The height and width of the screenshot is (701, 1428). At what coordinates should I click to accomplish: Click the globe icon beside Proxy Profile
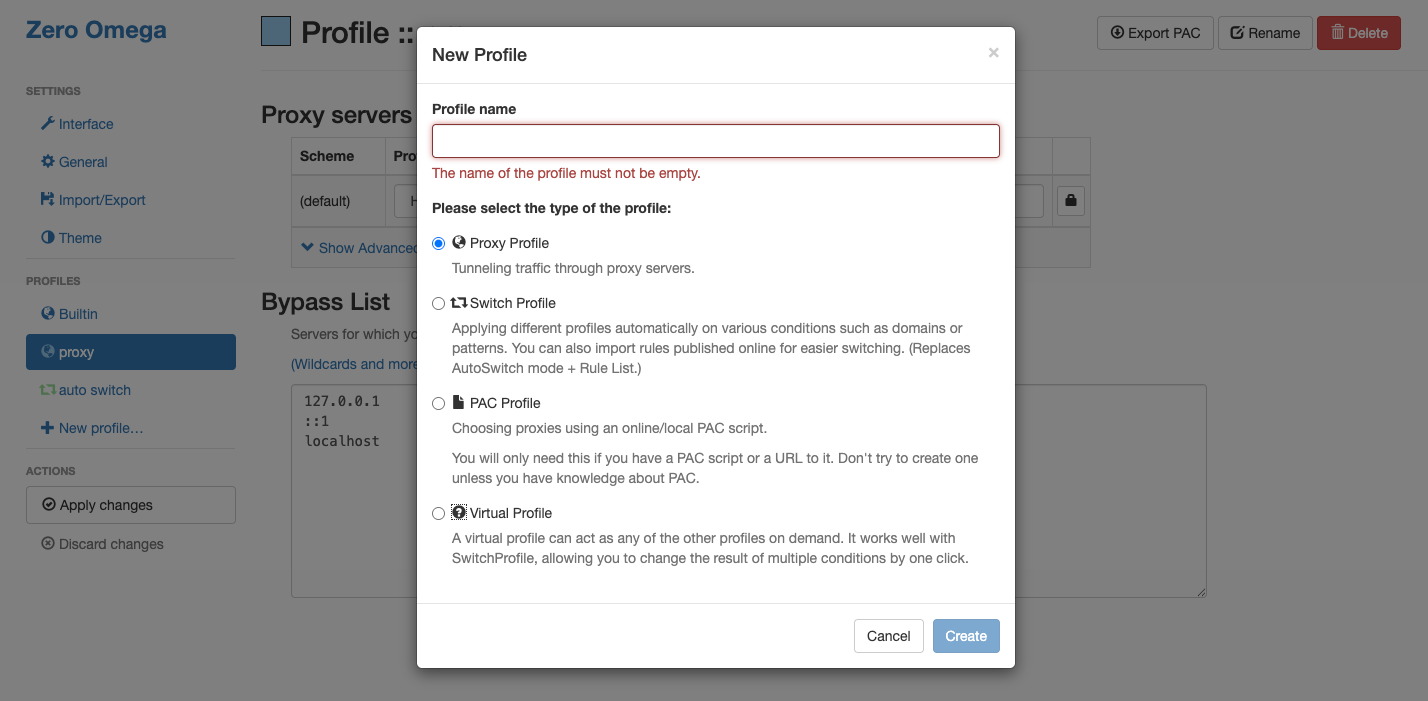(459, 243)
